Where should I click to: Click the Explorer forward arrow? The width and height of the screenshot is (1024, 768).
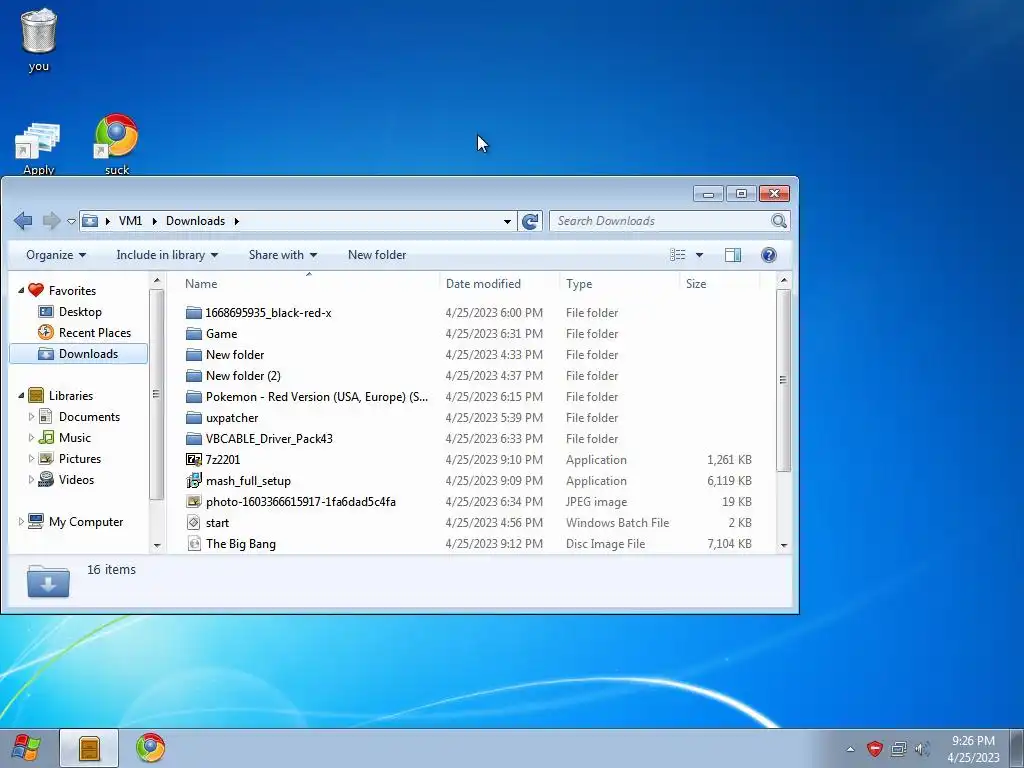click(x=50, y=221)
